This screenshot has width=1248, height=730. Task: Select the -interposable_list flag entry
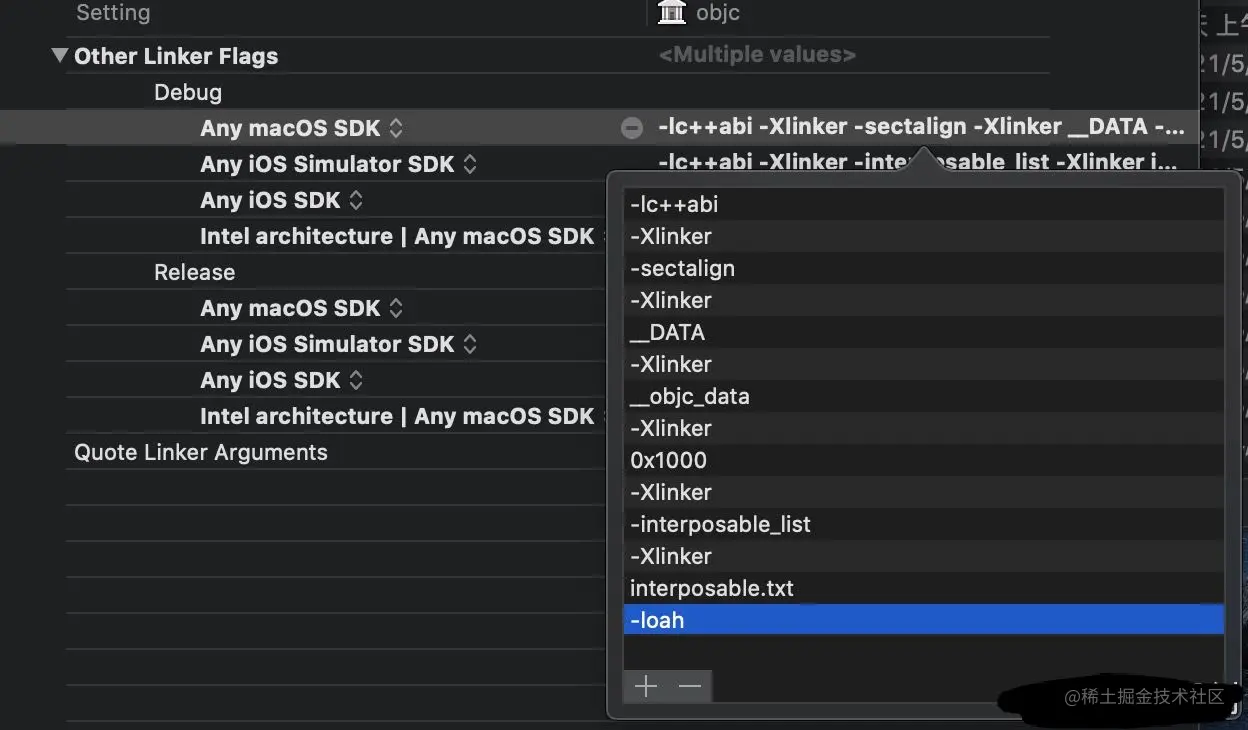coord(720,524)
